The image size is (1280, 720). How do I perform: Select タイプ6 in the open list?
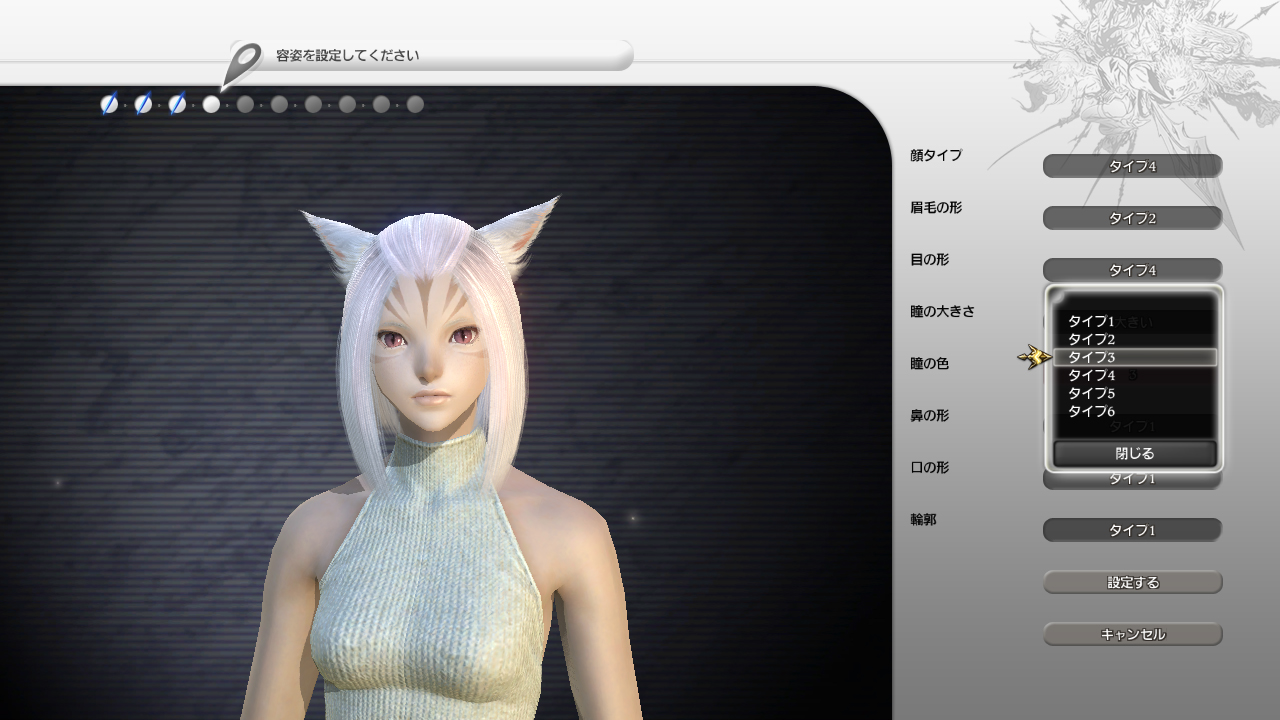pyautogui.click(x=1091, y=411)
